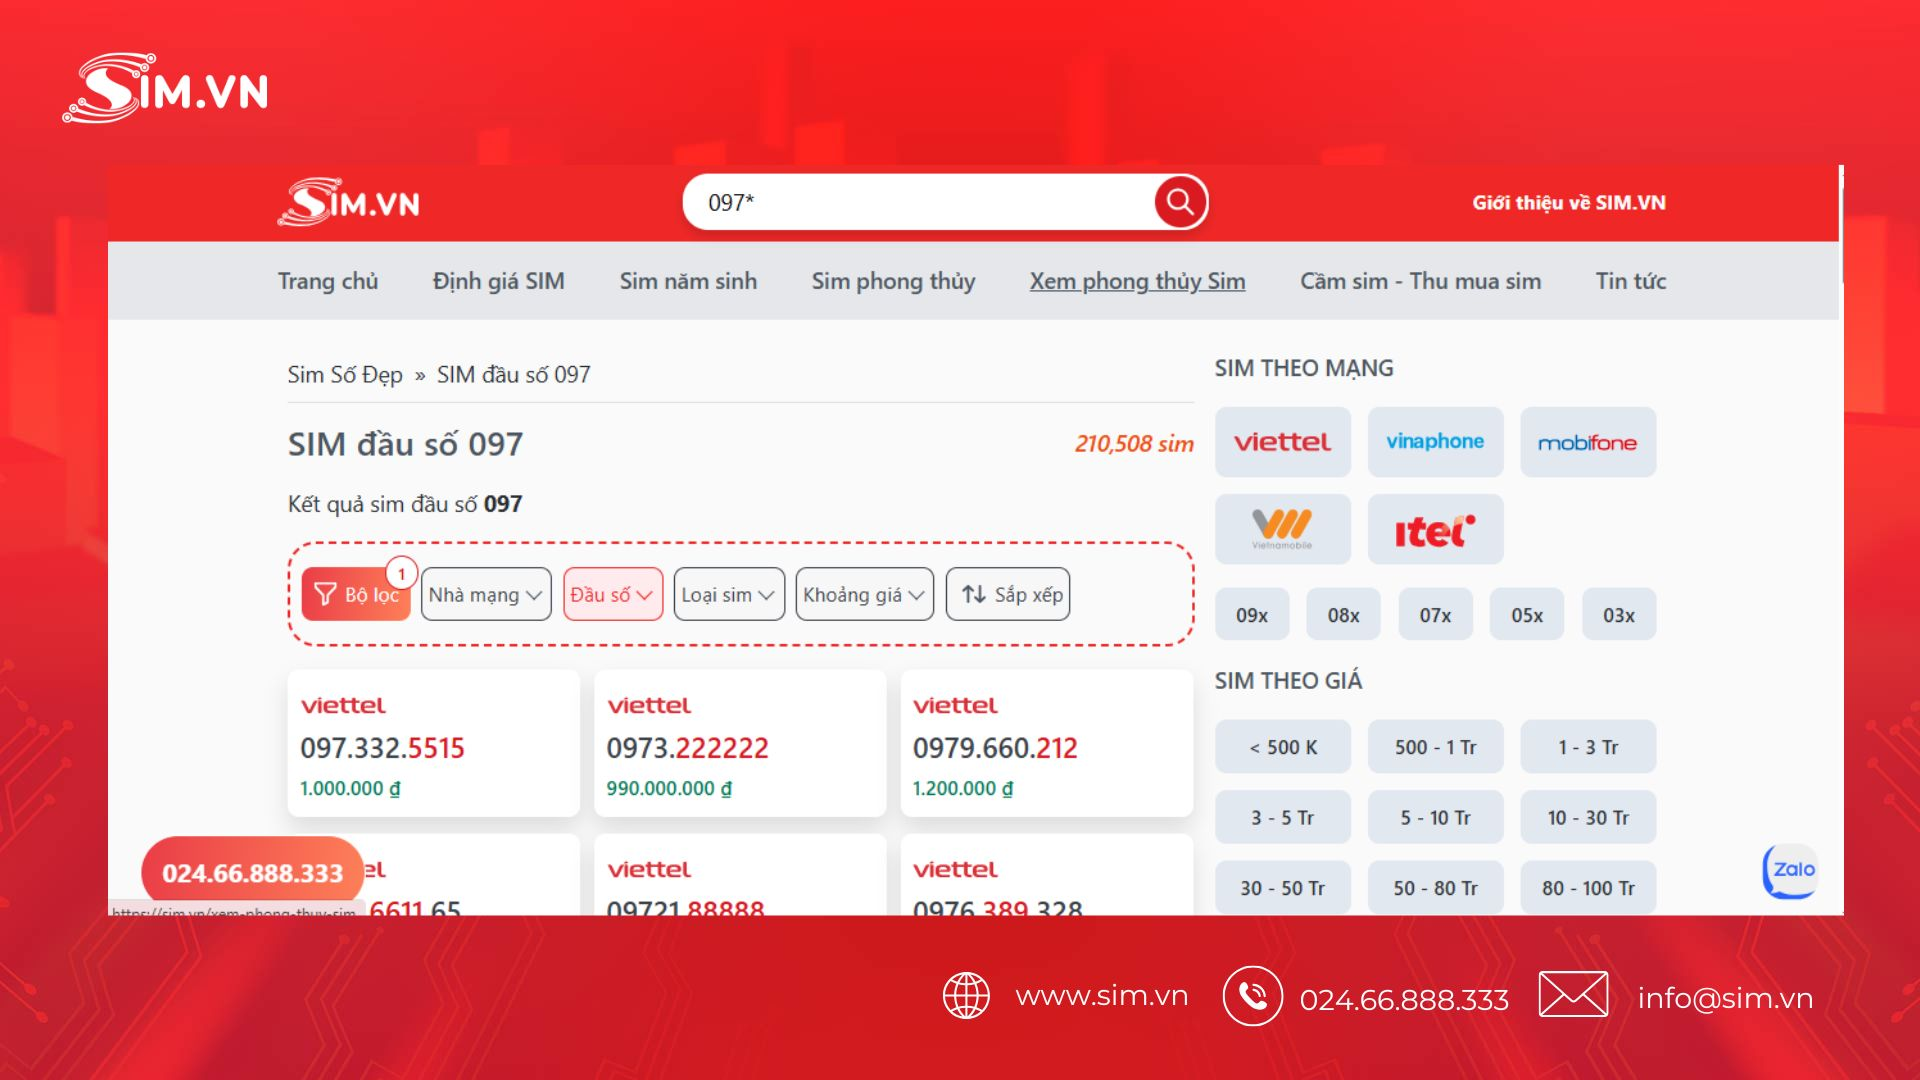Click the envelope email icon in footer
This screenshot has width=1920, height=1080.
(x=1573, y=994)
